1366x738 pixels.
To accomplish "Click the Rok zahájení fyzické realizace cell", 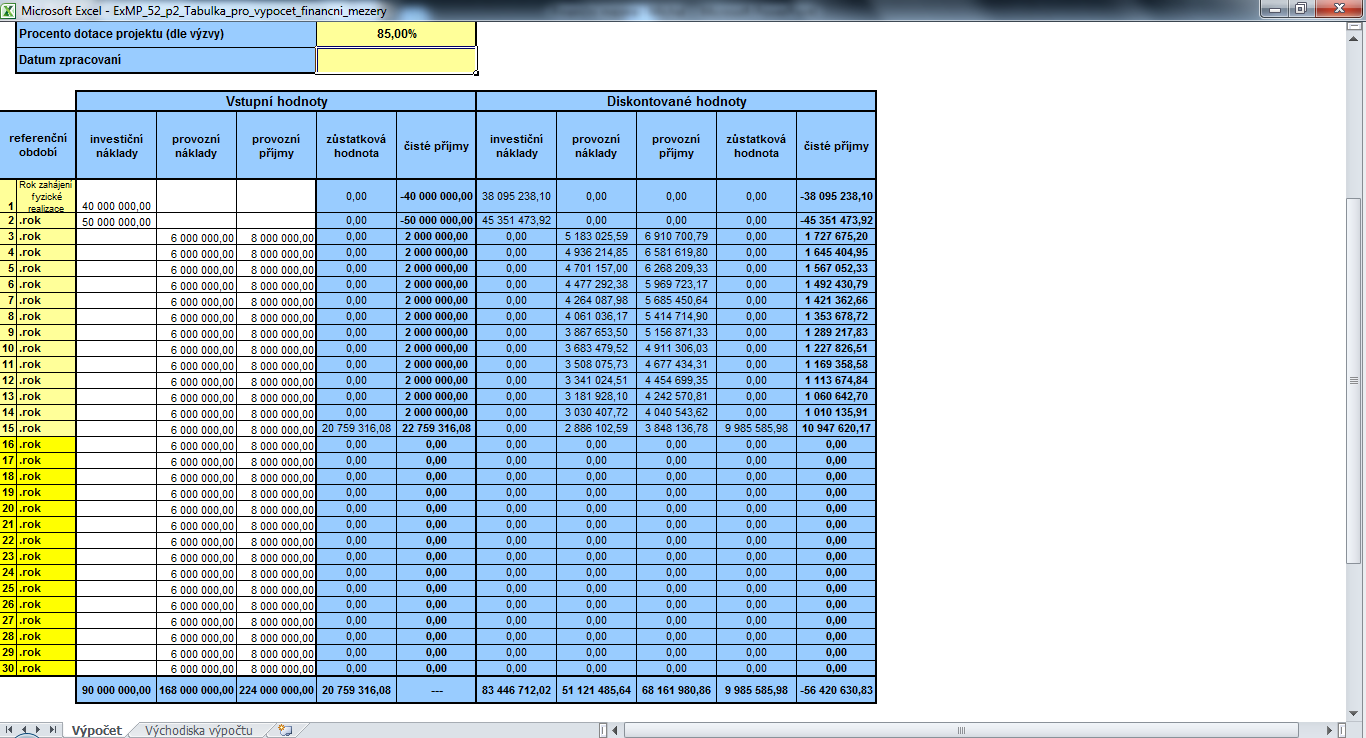I will [x=46, y=196].
